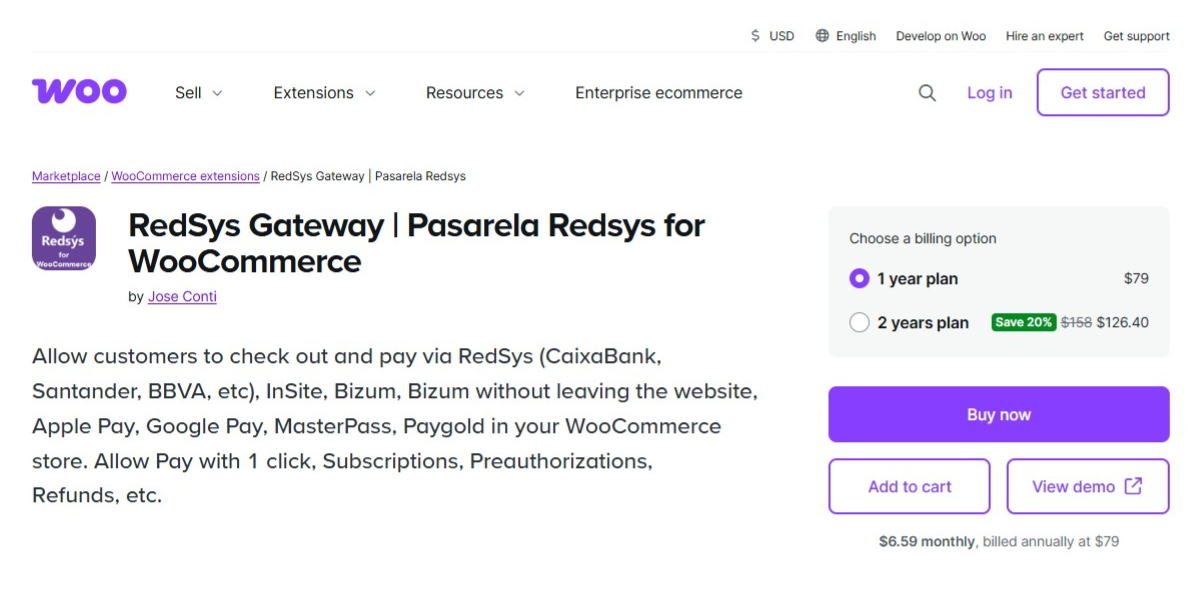Open Enterprise ecommerce menu item
1200x600 pixels.
tap(658, 93)
